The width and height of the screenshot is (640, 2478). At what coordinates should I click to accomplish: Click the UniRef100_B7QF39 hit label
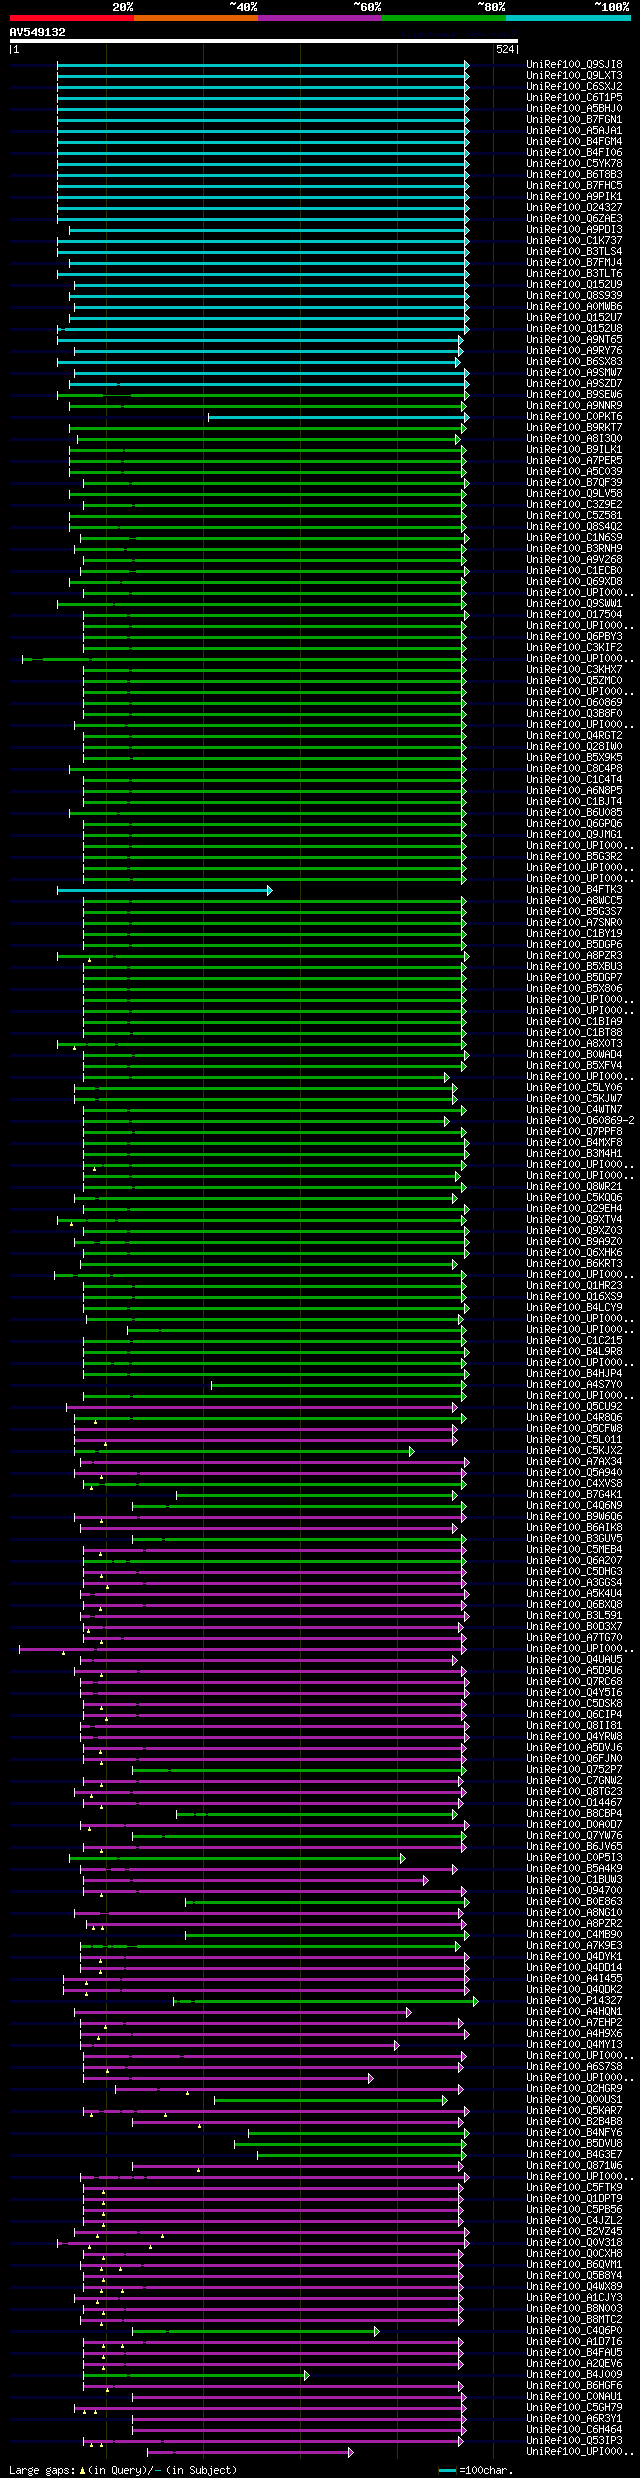tap(574, 483)
